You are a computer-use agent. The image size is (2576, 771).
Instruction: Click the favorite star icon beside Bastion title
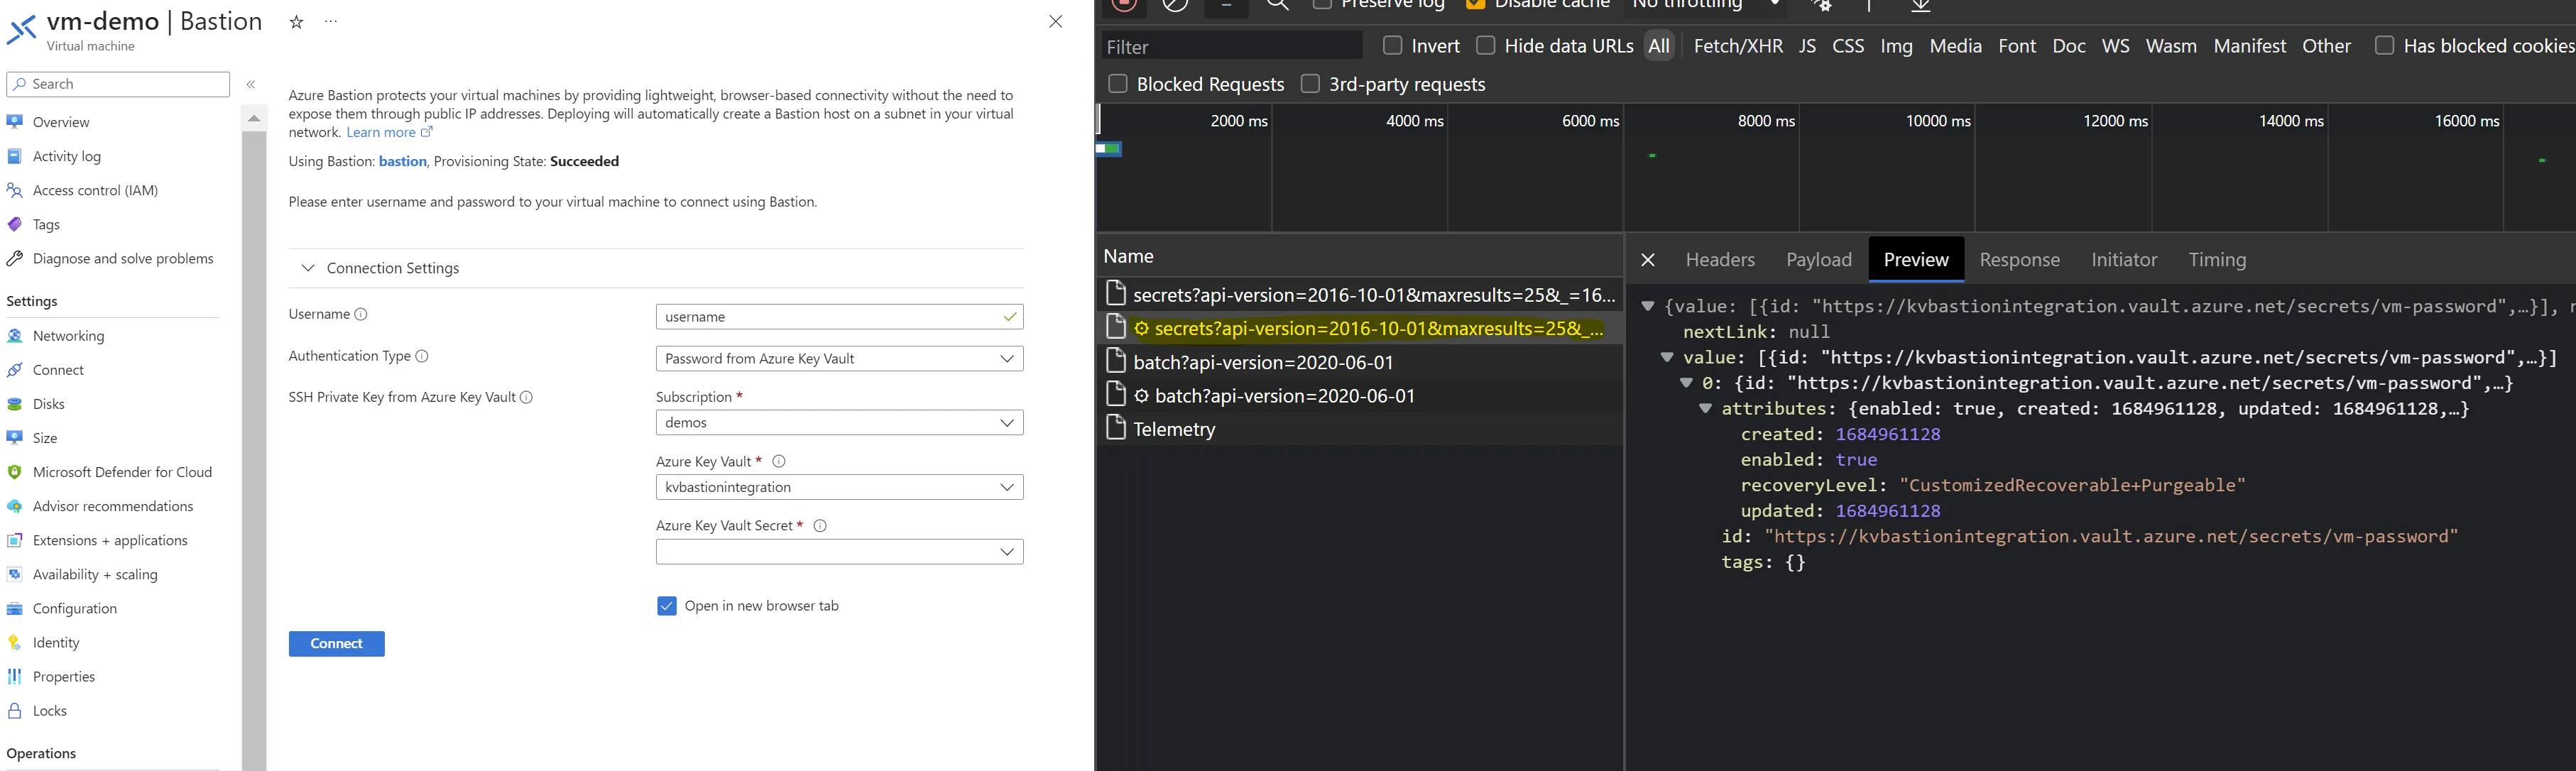click(x=296, y=22)
